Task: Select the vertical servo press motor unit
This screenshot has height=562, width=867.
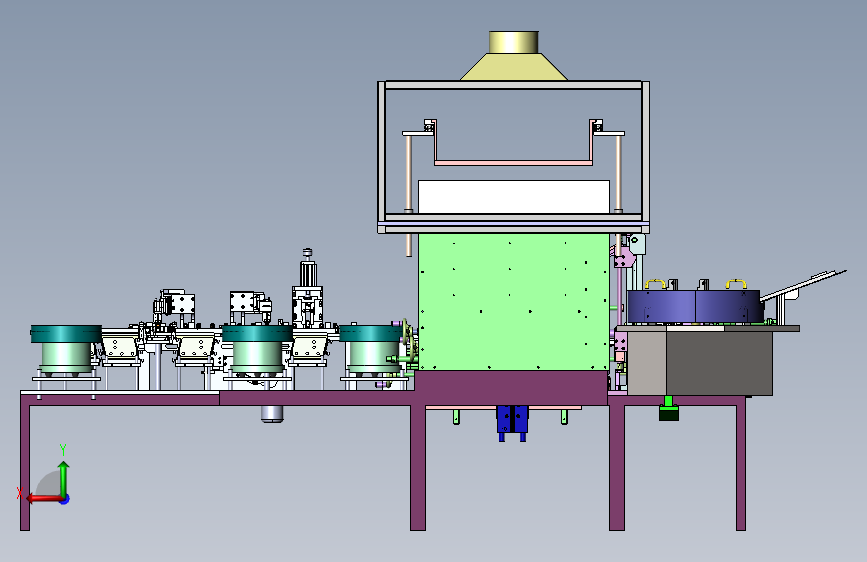Action: [x=307, y=288]
